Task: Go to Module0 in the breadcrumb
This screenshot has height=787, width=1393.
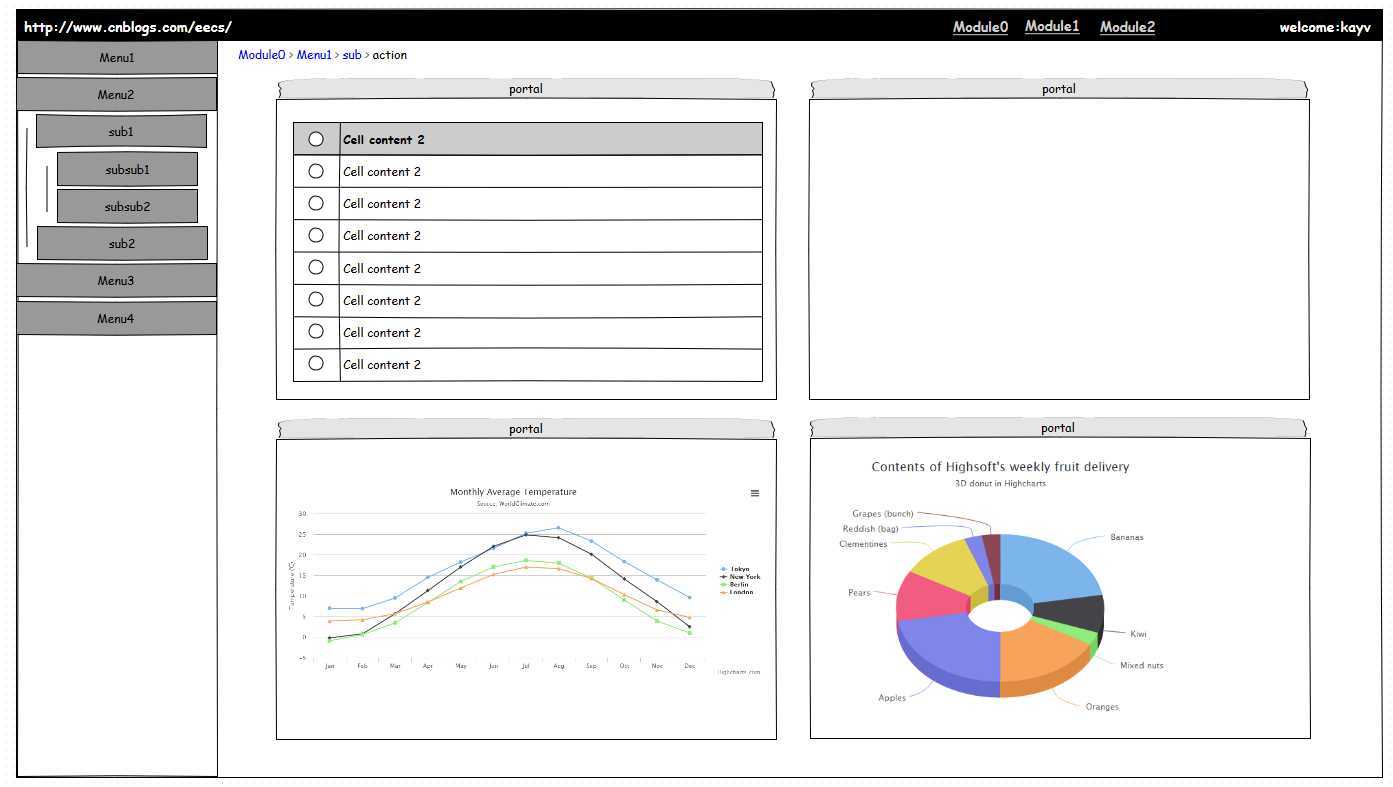Action: pos(262,55)
